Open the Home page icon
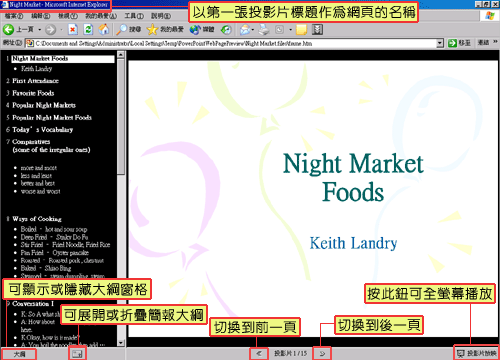This screenshot has width=500, height=360. point(104,30)
